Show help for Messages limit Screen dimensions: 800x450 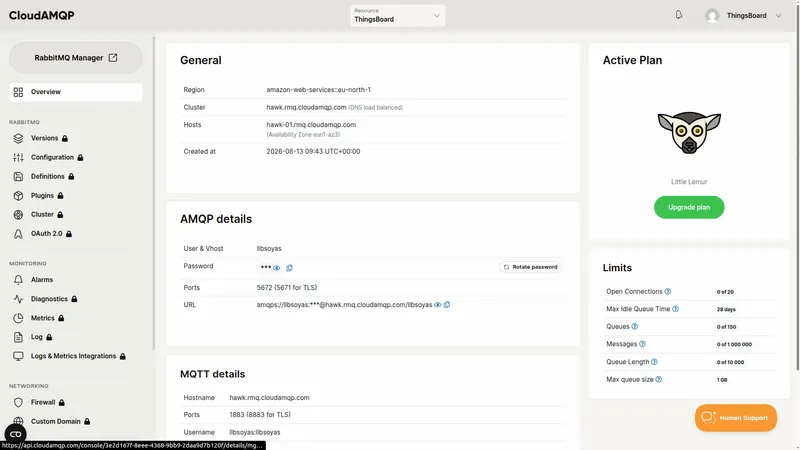pyautogui.click(x=642, y=344)
